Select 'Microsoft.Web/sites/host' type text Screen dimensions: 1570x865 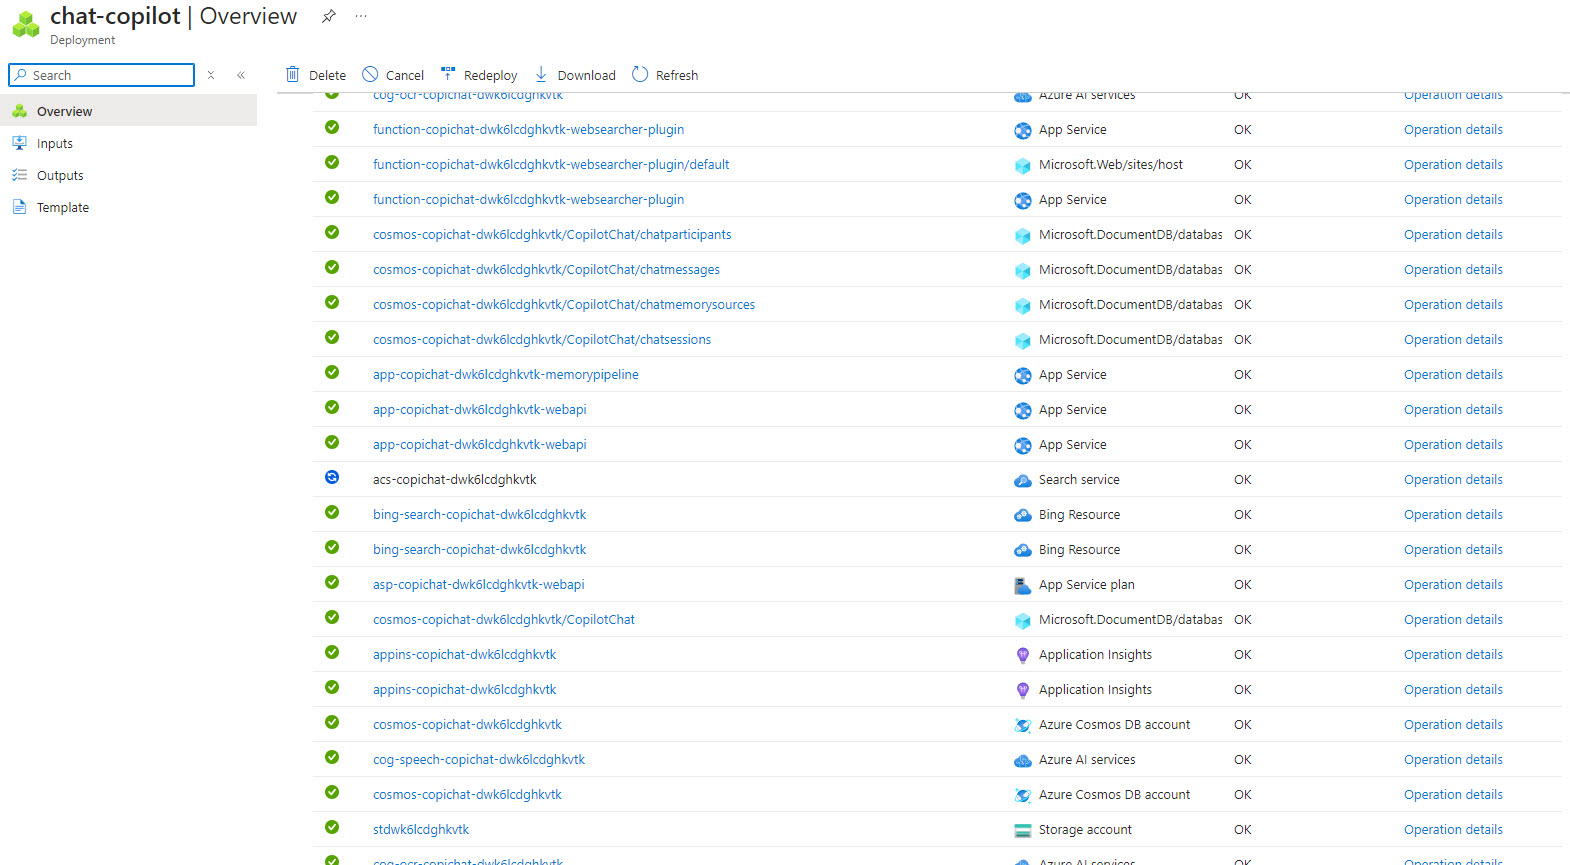click(x=1111, y=165)
